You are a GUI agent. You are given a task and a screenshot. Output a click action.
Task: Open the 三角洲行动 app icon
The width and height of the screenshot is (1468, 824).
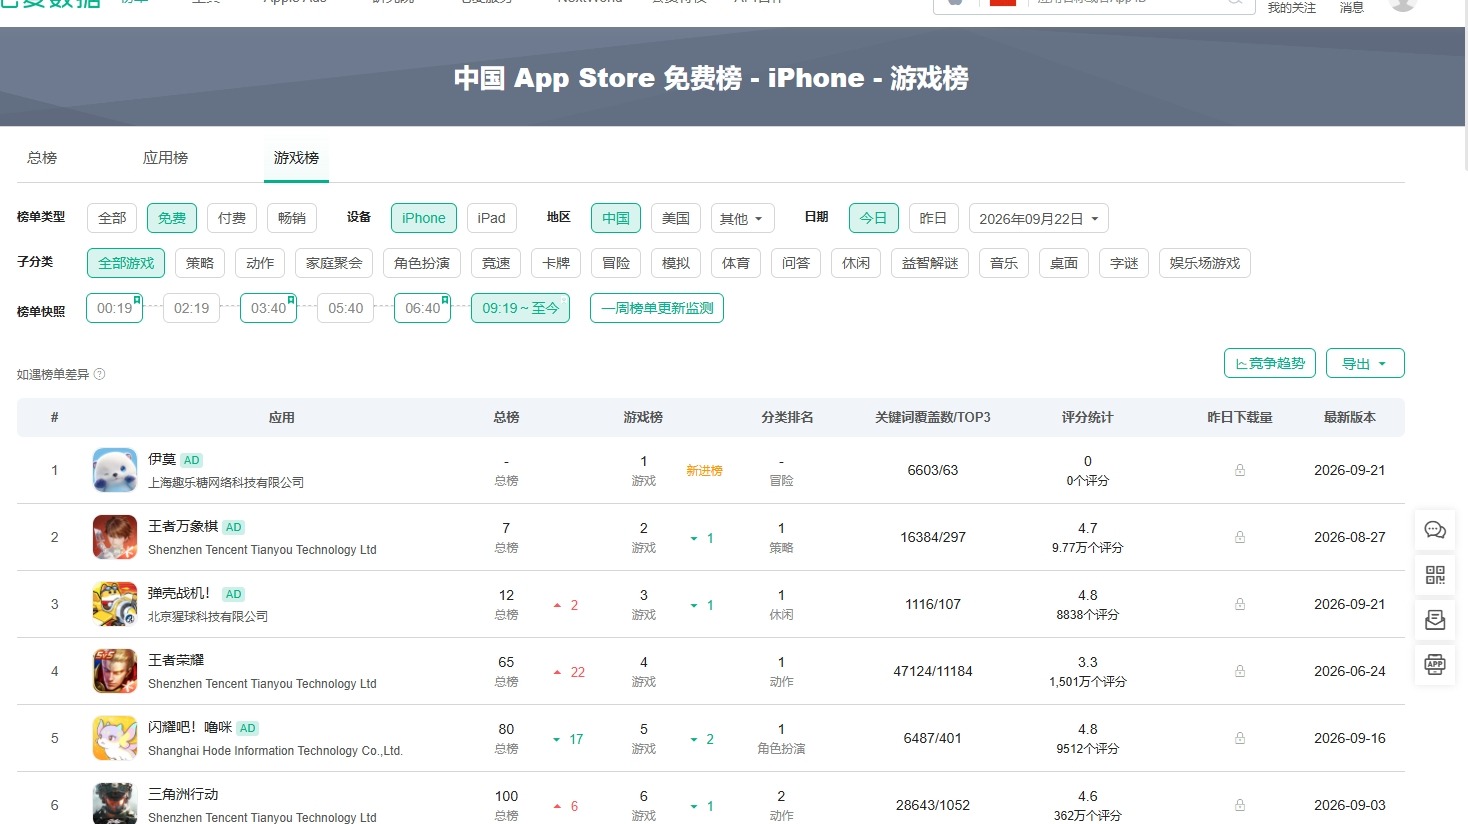(115, 804)
